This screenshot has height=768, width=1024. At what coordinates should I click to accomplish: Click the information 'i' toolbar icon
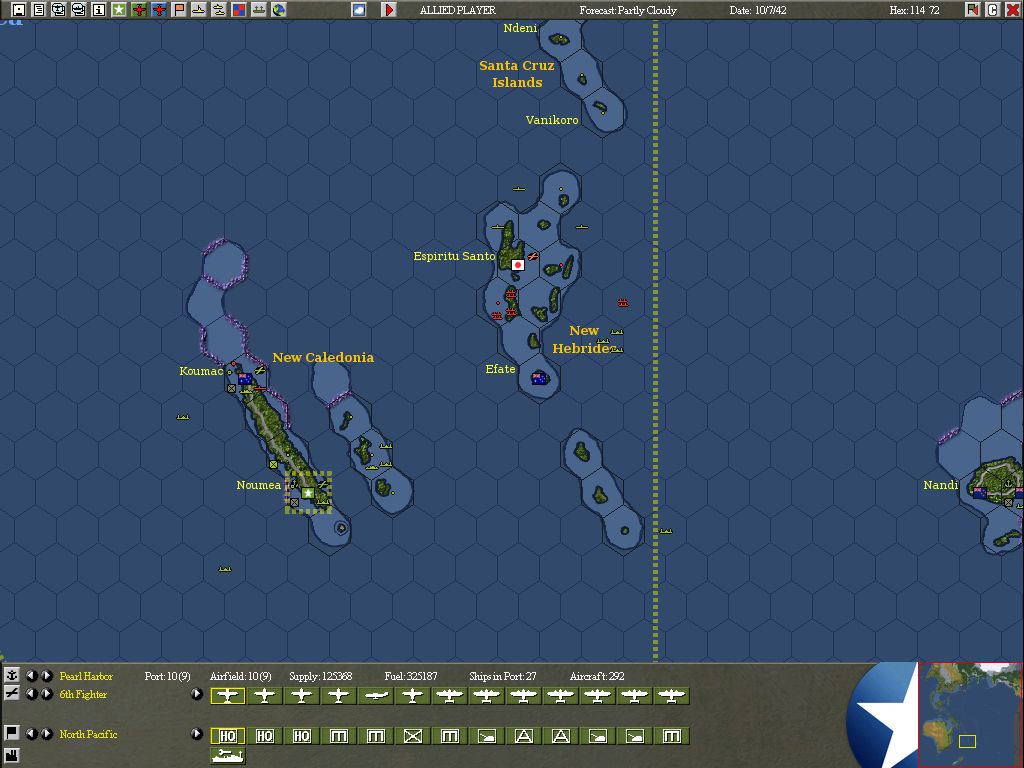99,10
